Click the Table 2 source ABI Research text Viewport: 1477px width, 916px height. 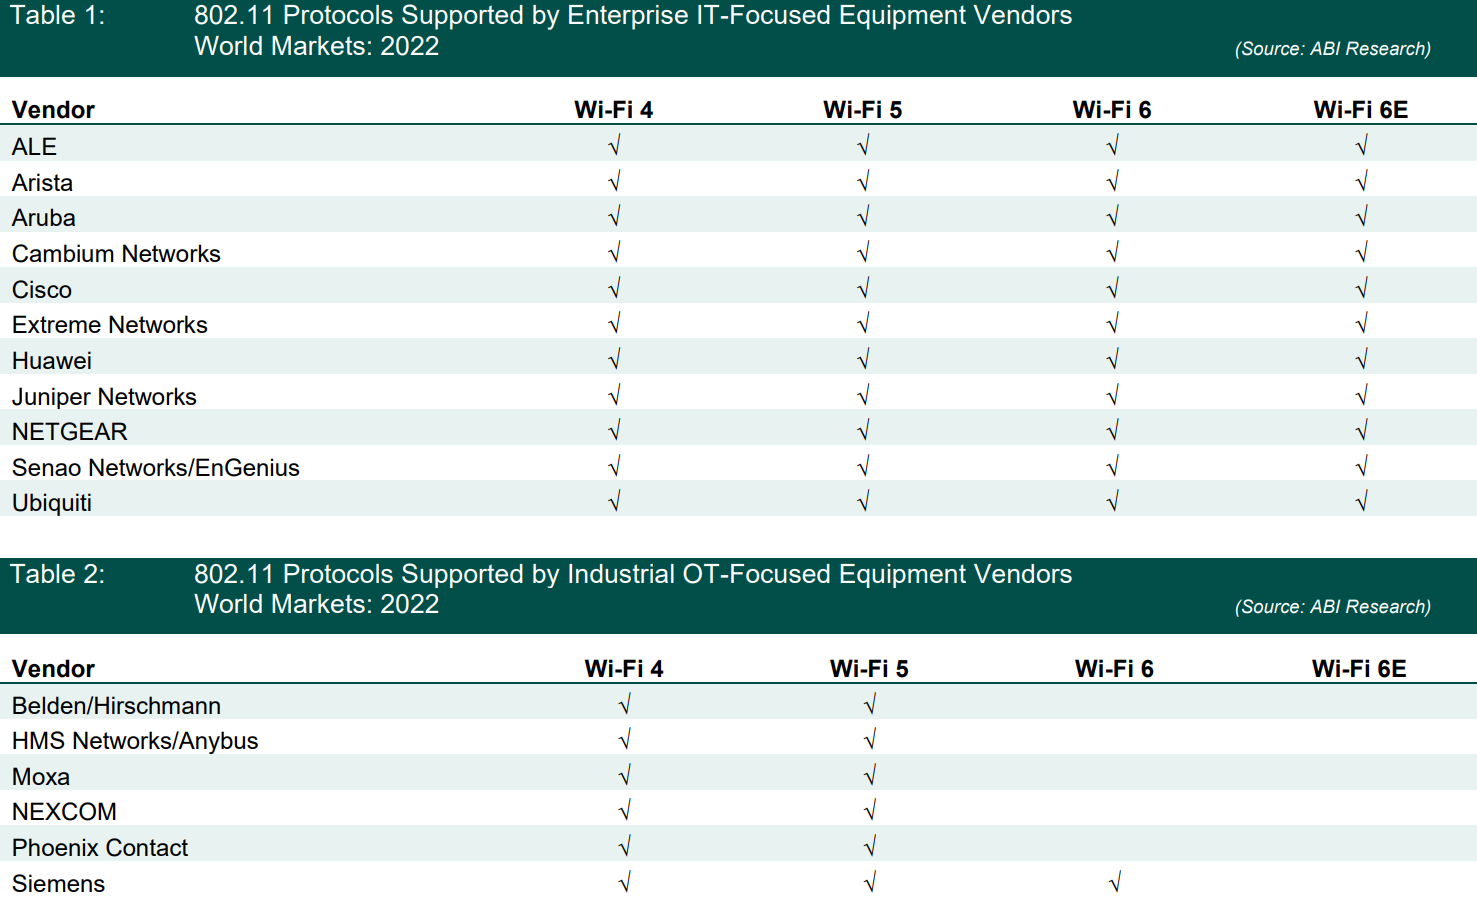click(1332, 607)
